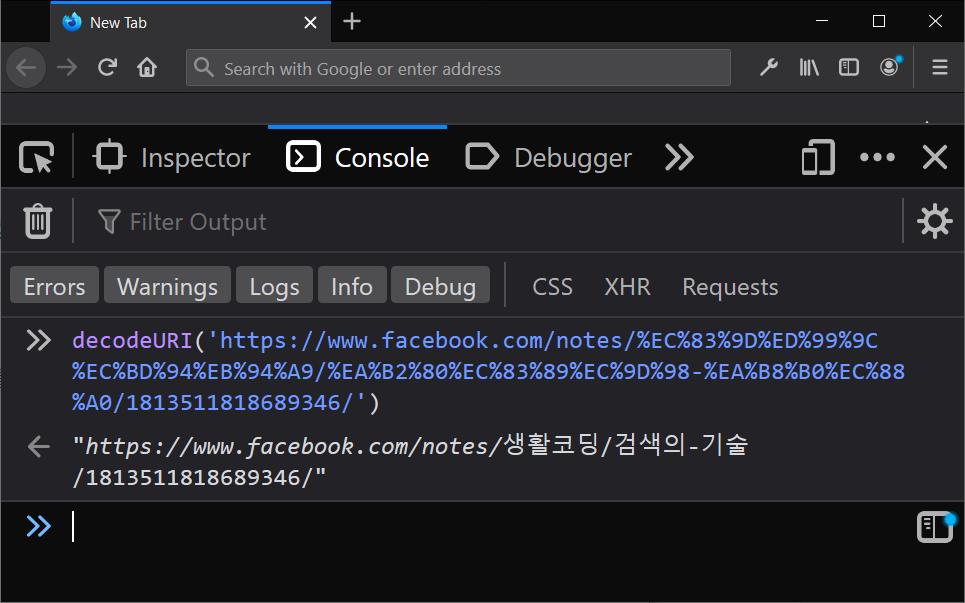The width and height of the screenshot is (965, 603).
Task: Close the developer tools panel
Action: [935, 158]
